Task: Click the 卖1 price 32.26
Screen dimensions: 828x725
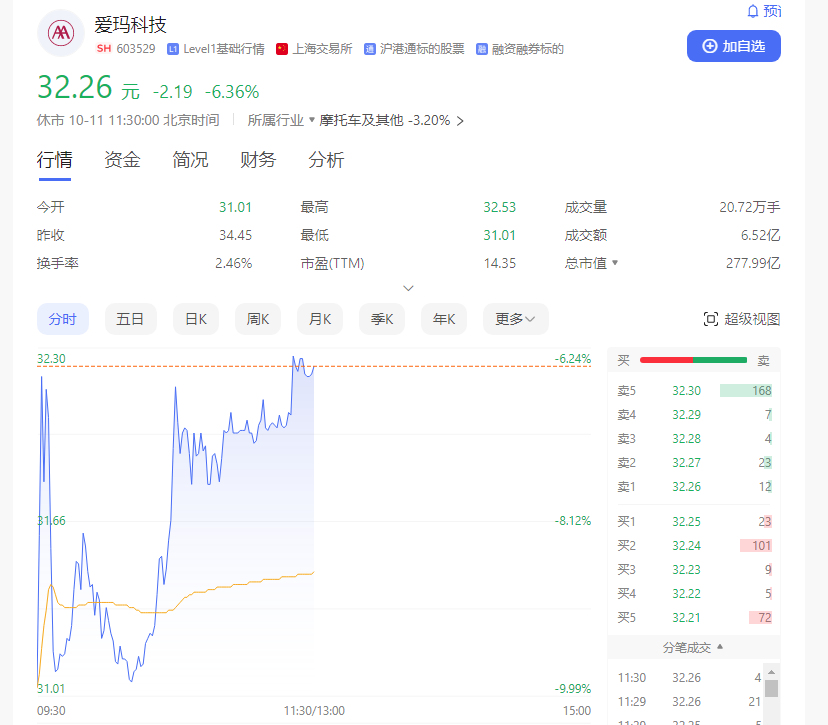Action: 686,487
